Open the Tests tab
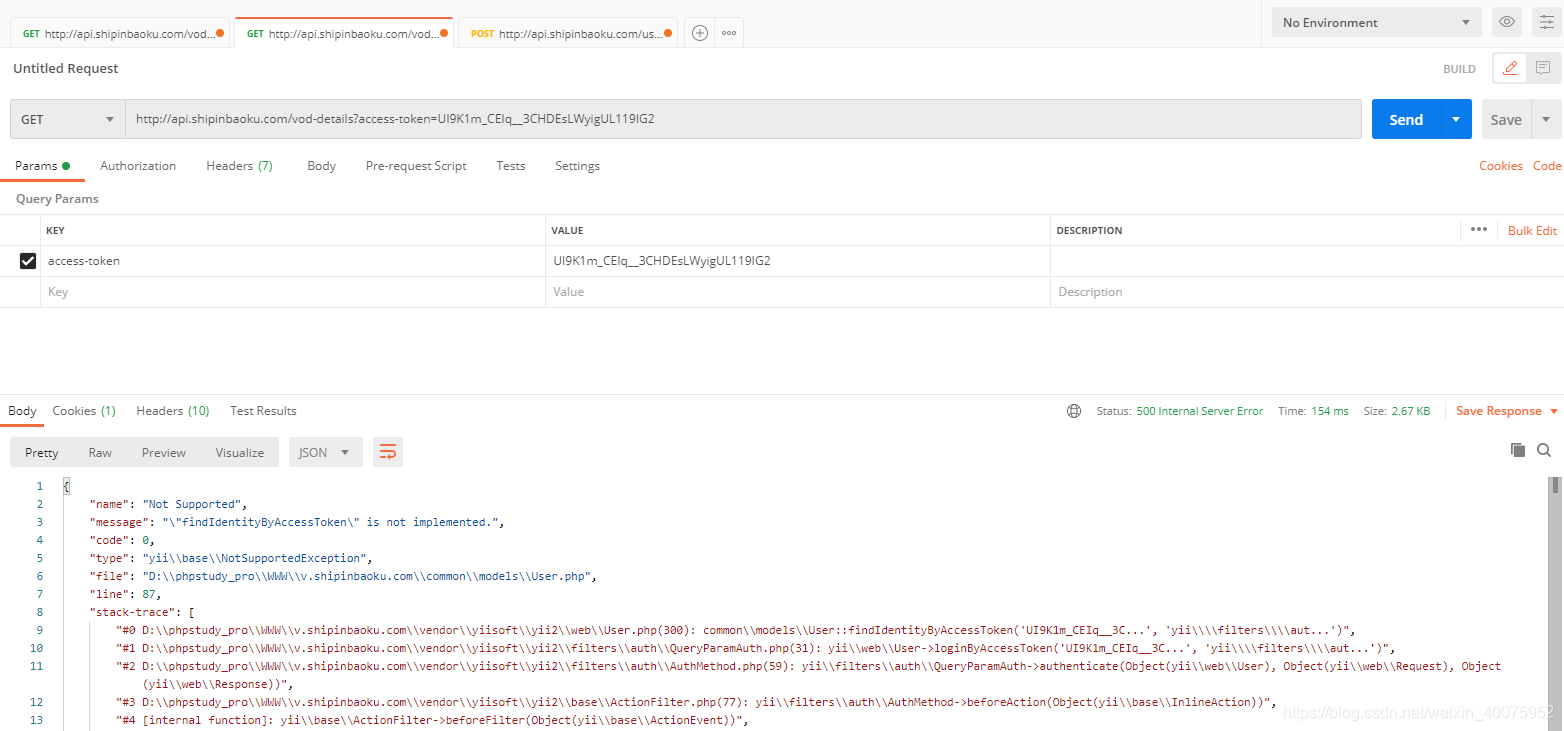The width and height of the screenshot is (1564, 731). pyautogui.click(x=511, y=166)
